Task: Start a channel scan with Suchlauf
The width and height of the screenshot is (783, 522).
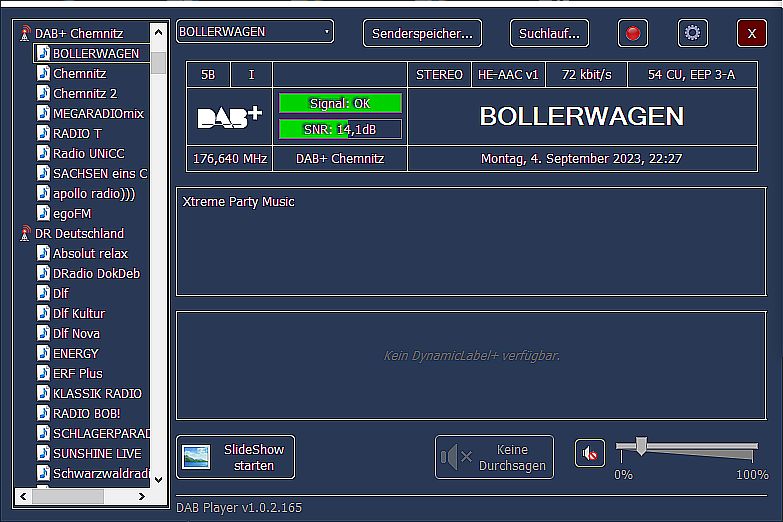Action: tap(549, 33)
